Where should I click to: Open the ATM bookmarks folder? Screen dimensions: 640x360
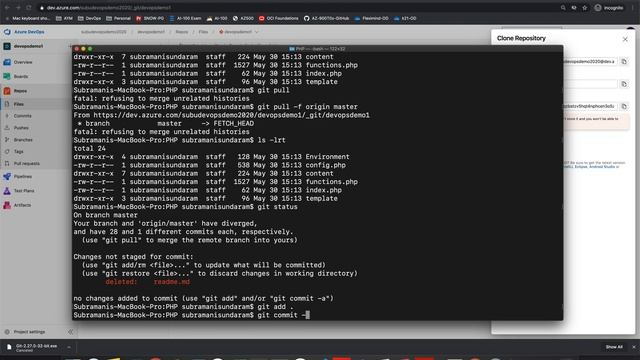[64, 18]
